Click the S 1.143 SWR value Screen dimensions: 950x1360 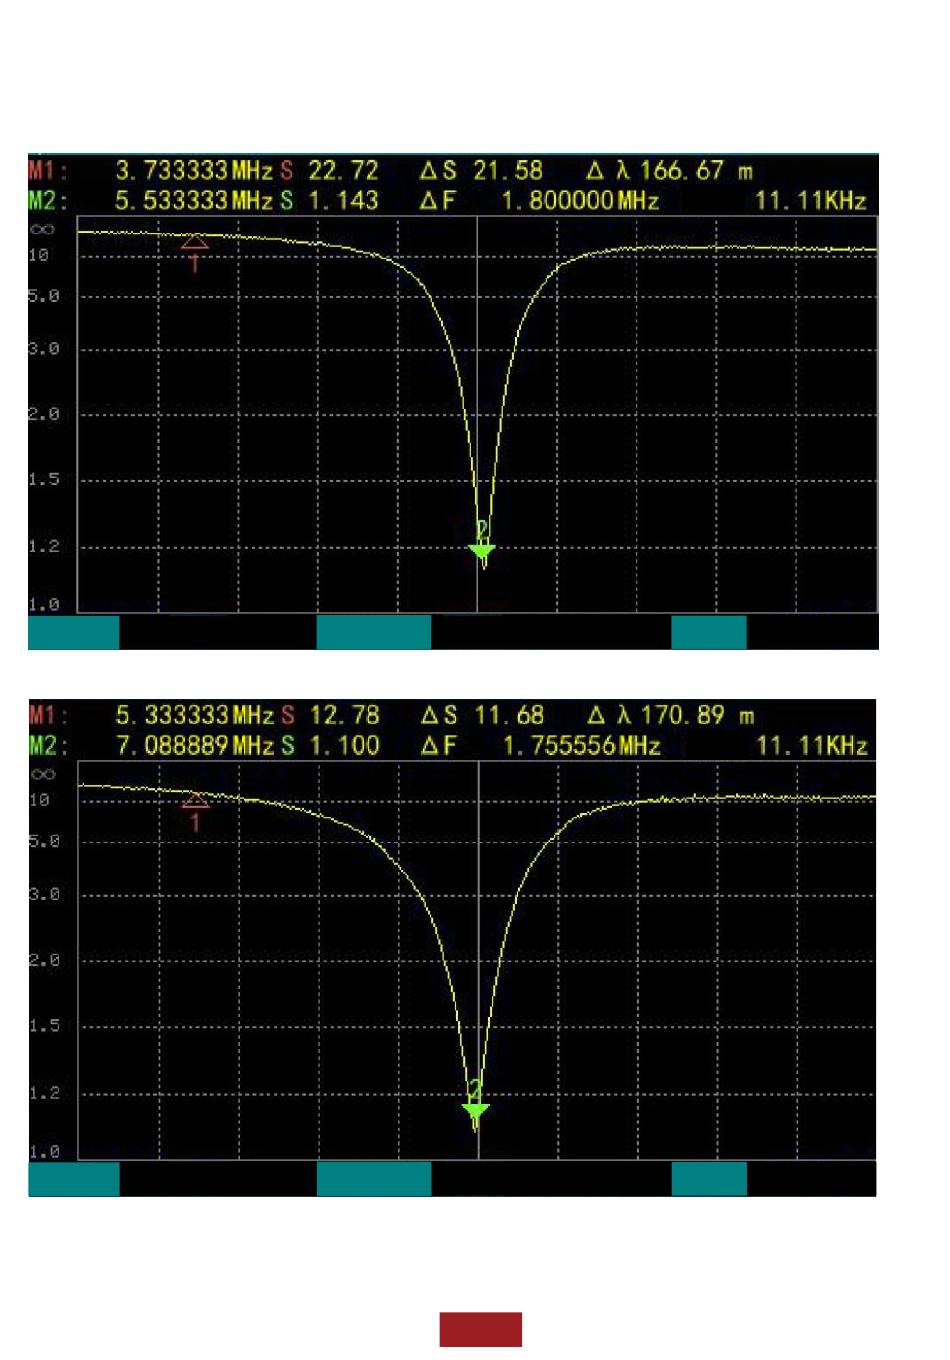pyautogui.click(x=330, y=201)
